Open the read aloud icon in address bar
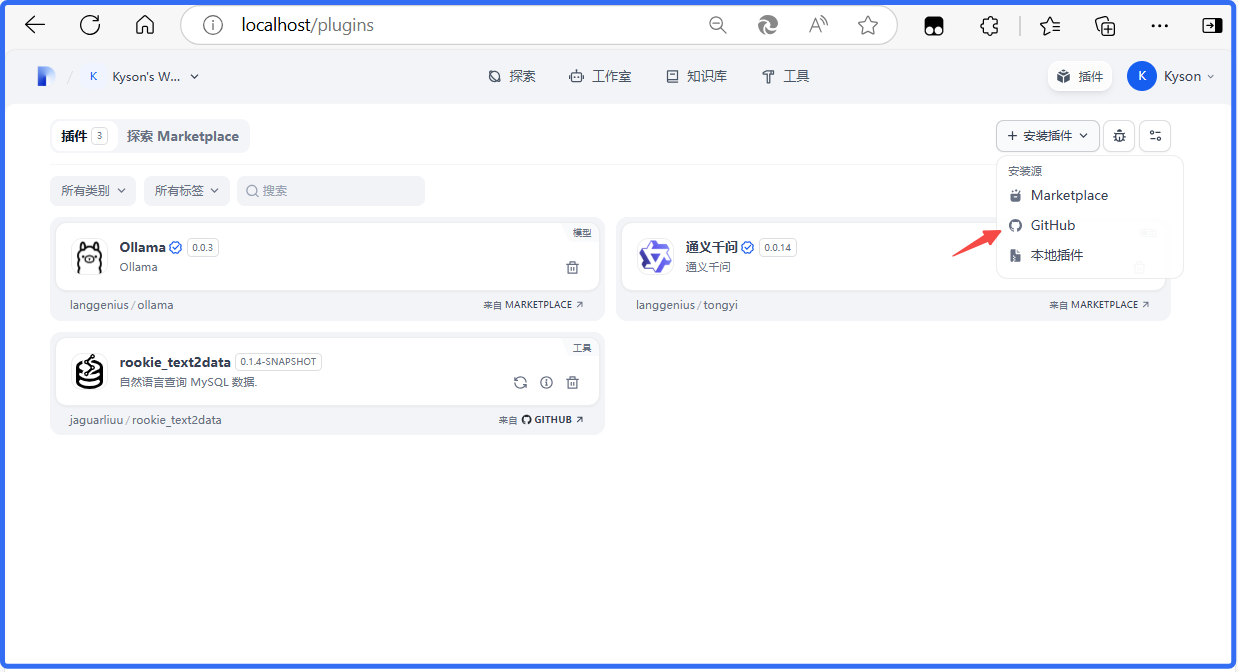 (819, 25)
